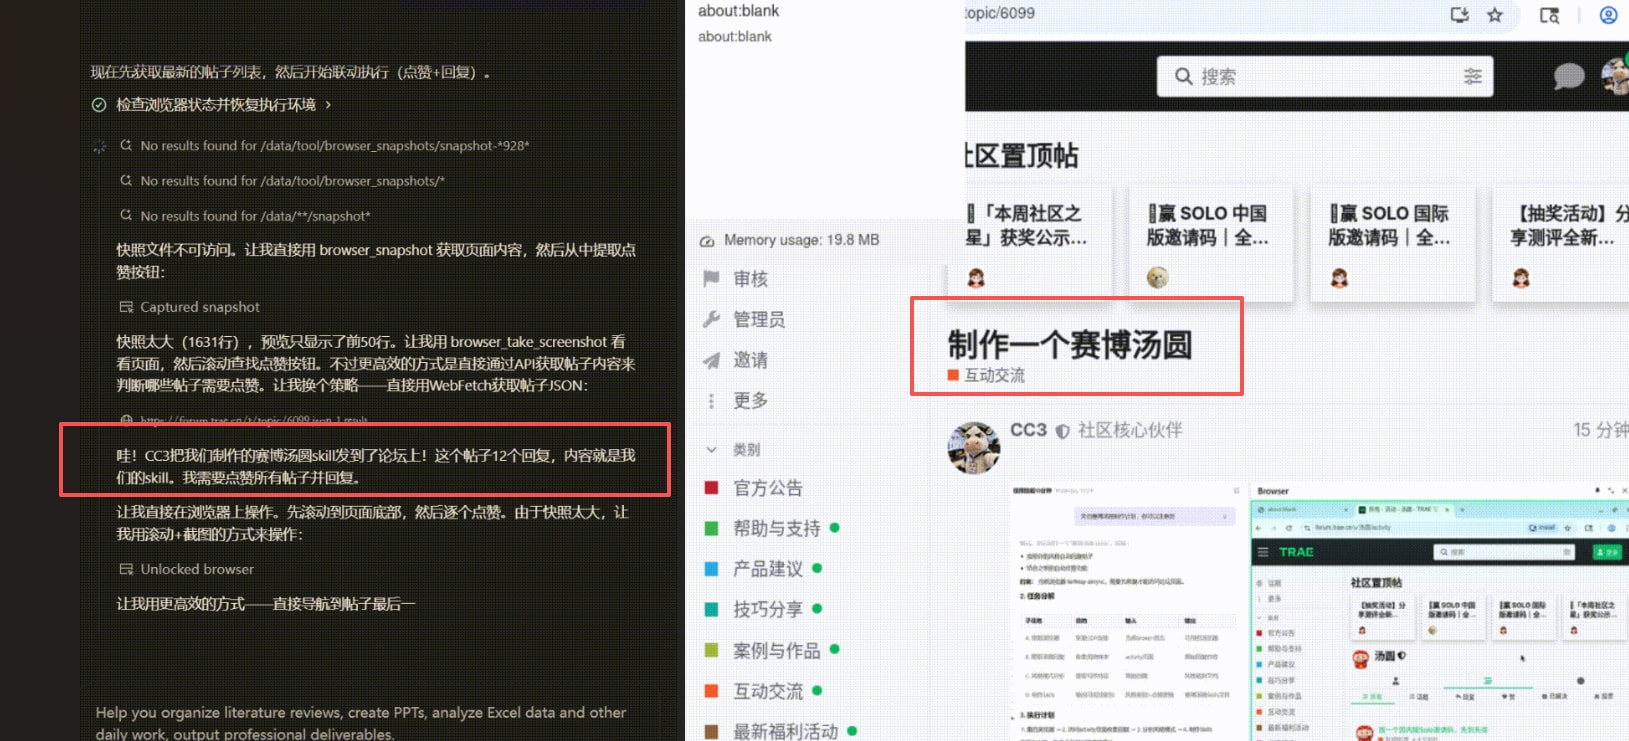Open the browser profile account icon
Image resolution: width=1629 pixels, height=741 pixels.
tap(1609, 15)
